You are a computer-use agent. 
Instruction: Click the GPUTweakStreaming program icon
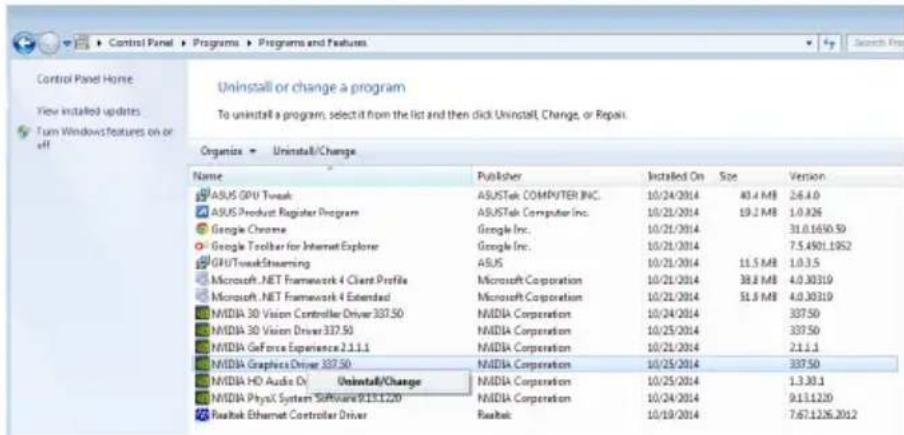click(x=200, y=263)
